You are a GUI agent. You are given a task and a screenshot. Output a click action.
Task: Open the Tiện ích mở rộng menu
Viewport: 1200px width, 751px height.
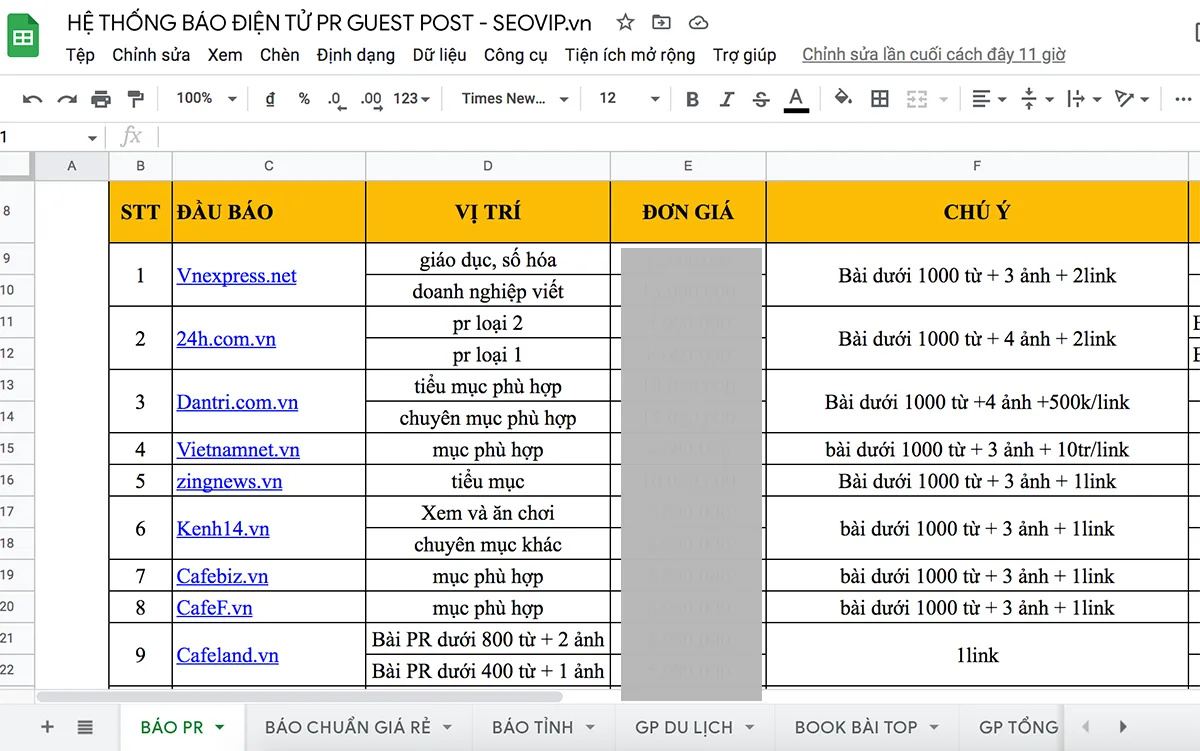point(630,55)
